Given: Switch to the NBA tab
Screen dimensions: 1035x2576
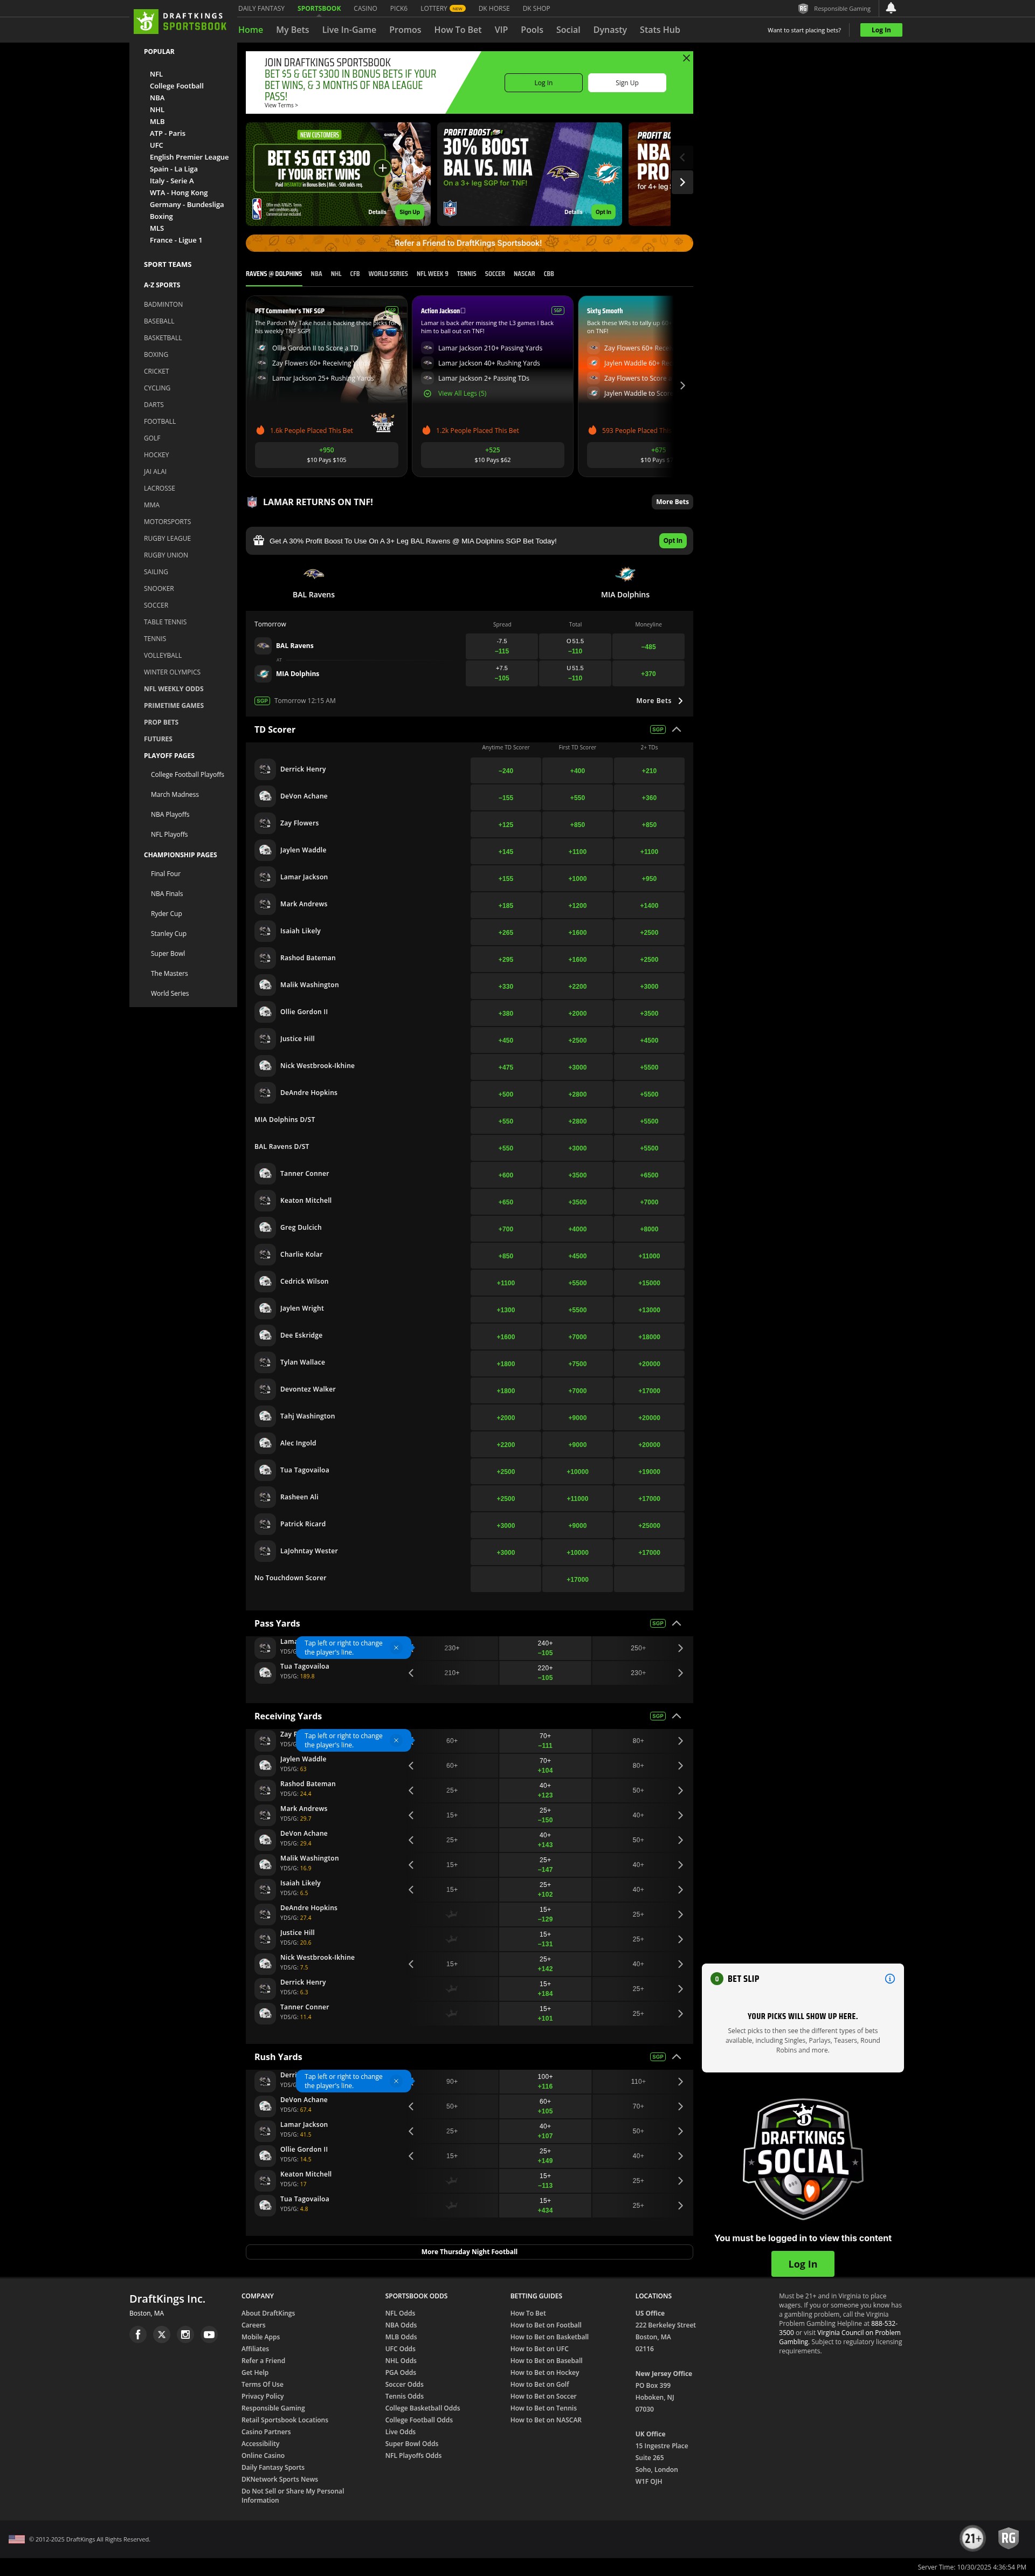Looking at the screenshot, I should point(316,273).
